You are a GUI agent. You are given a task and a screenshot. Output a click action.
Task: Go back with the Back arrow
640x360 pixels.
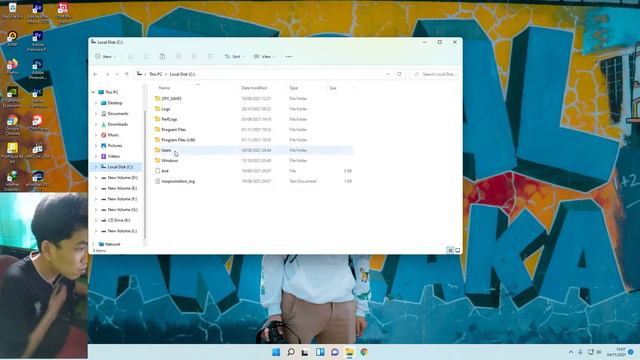pos(96,74)
